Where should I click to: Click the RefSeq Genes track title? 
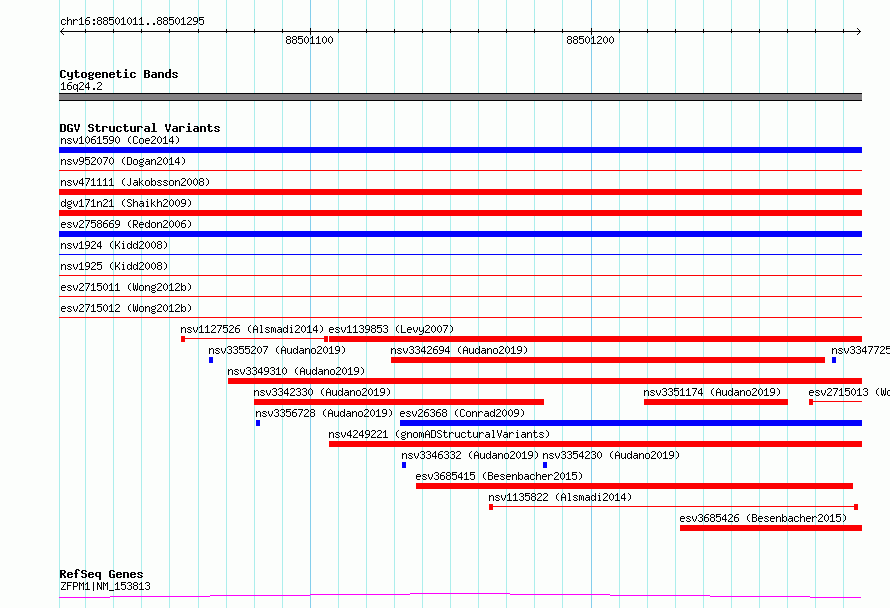(x=101, y=574)
